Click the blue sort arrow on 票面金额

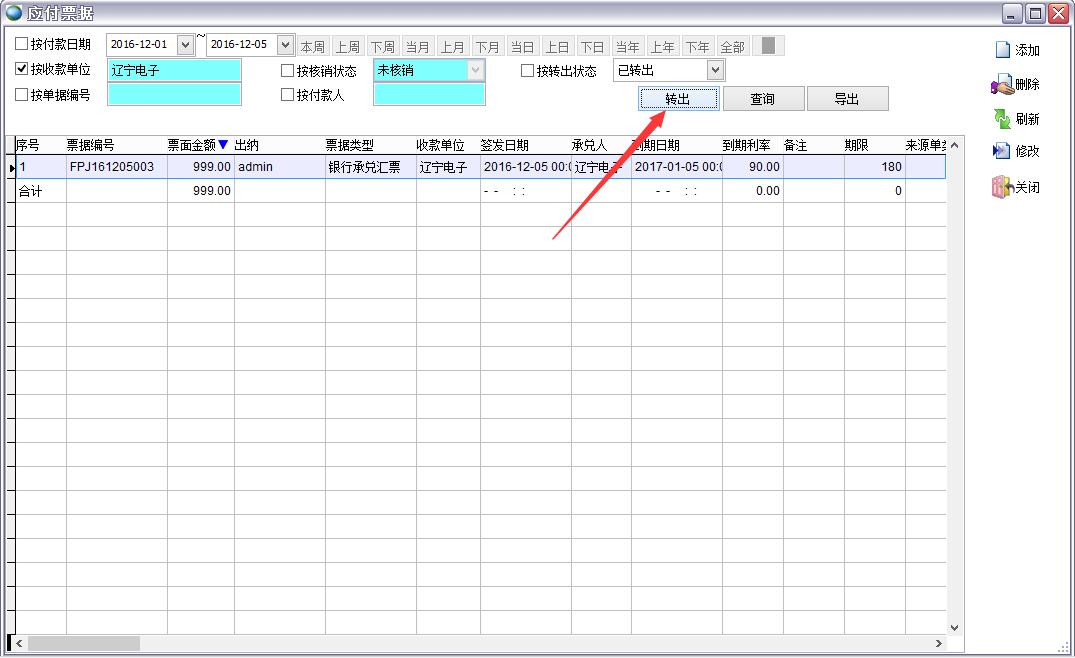coord(223,145)
